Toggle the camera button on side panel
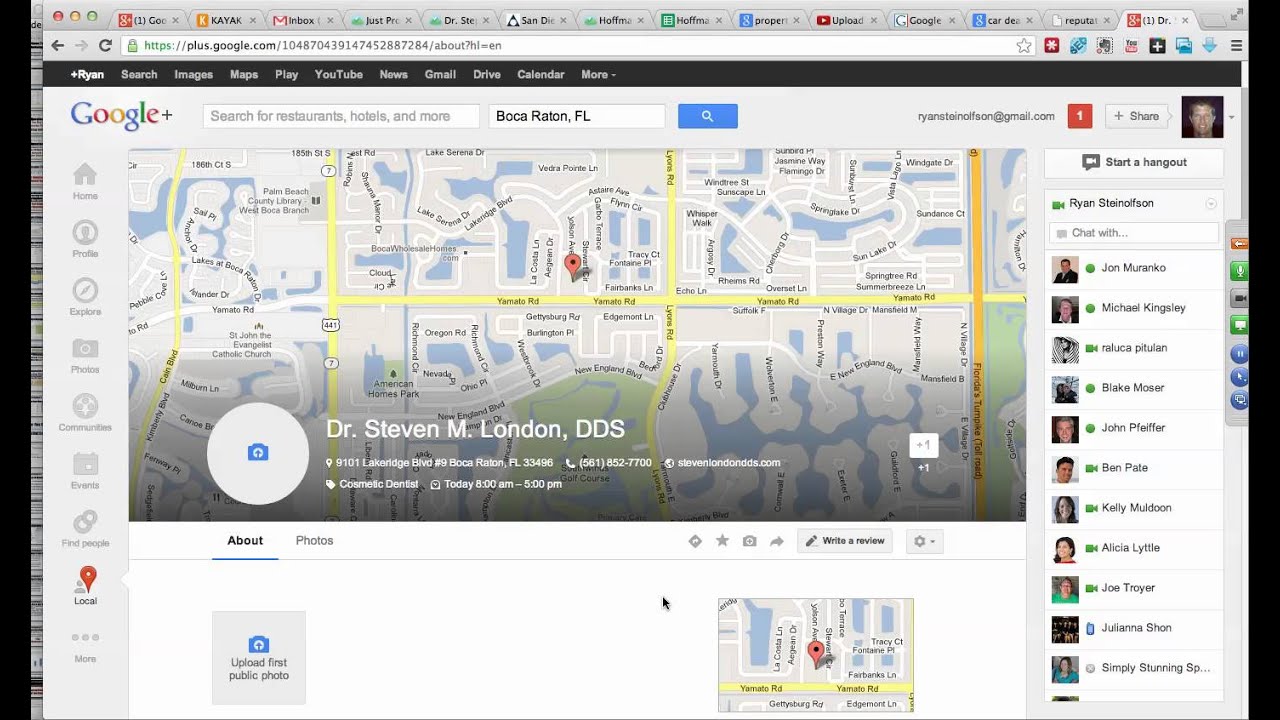This screenshot has height=720, width=1280. tap(1240, 298)
